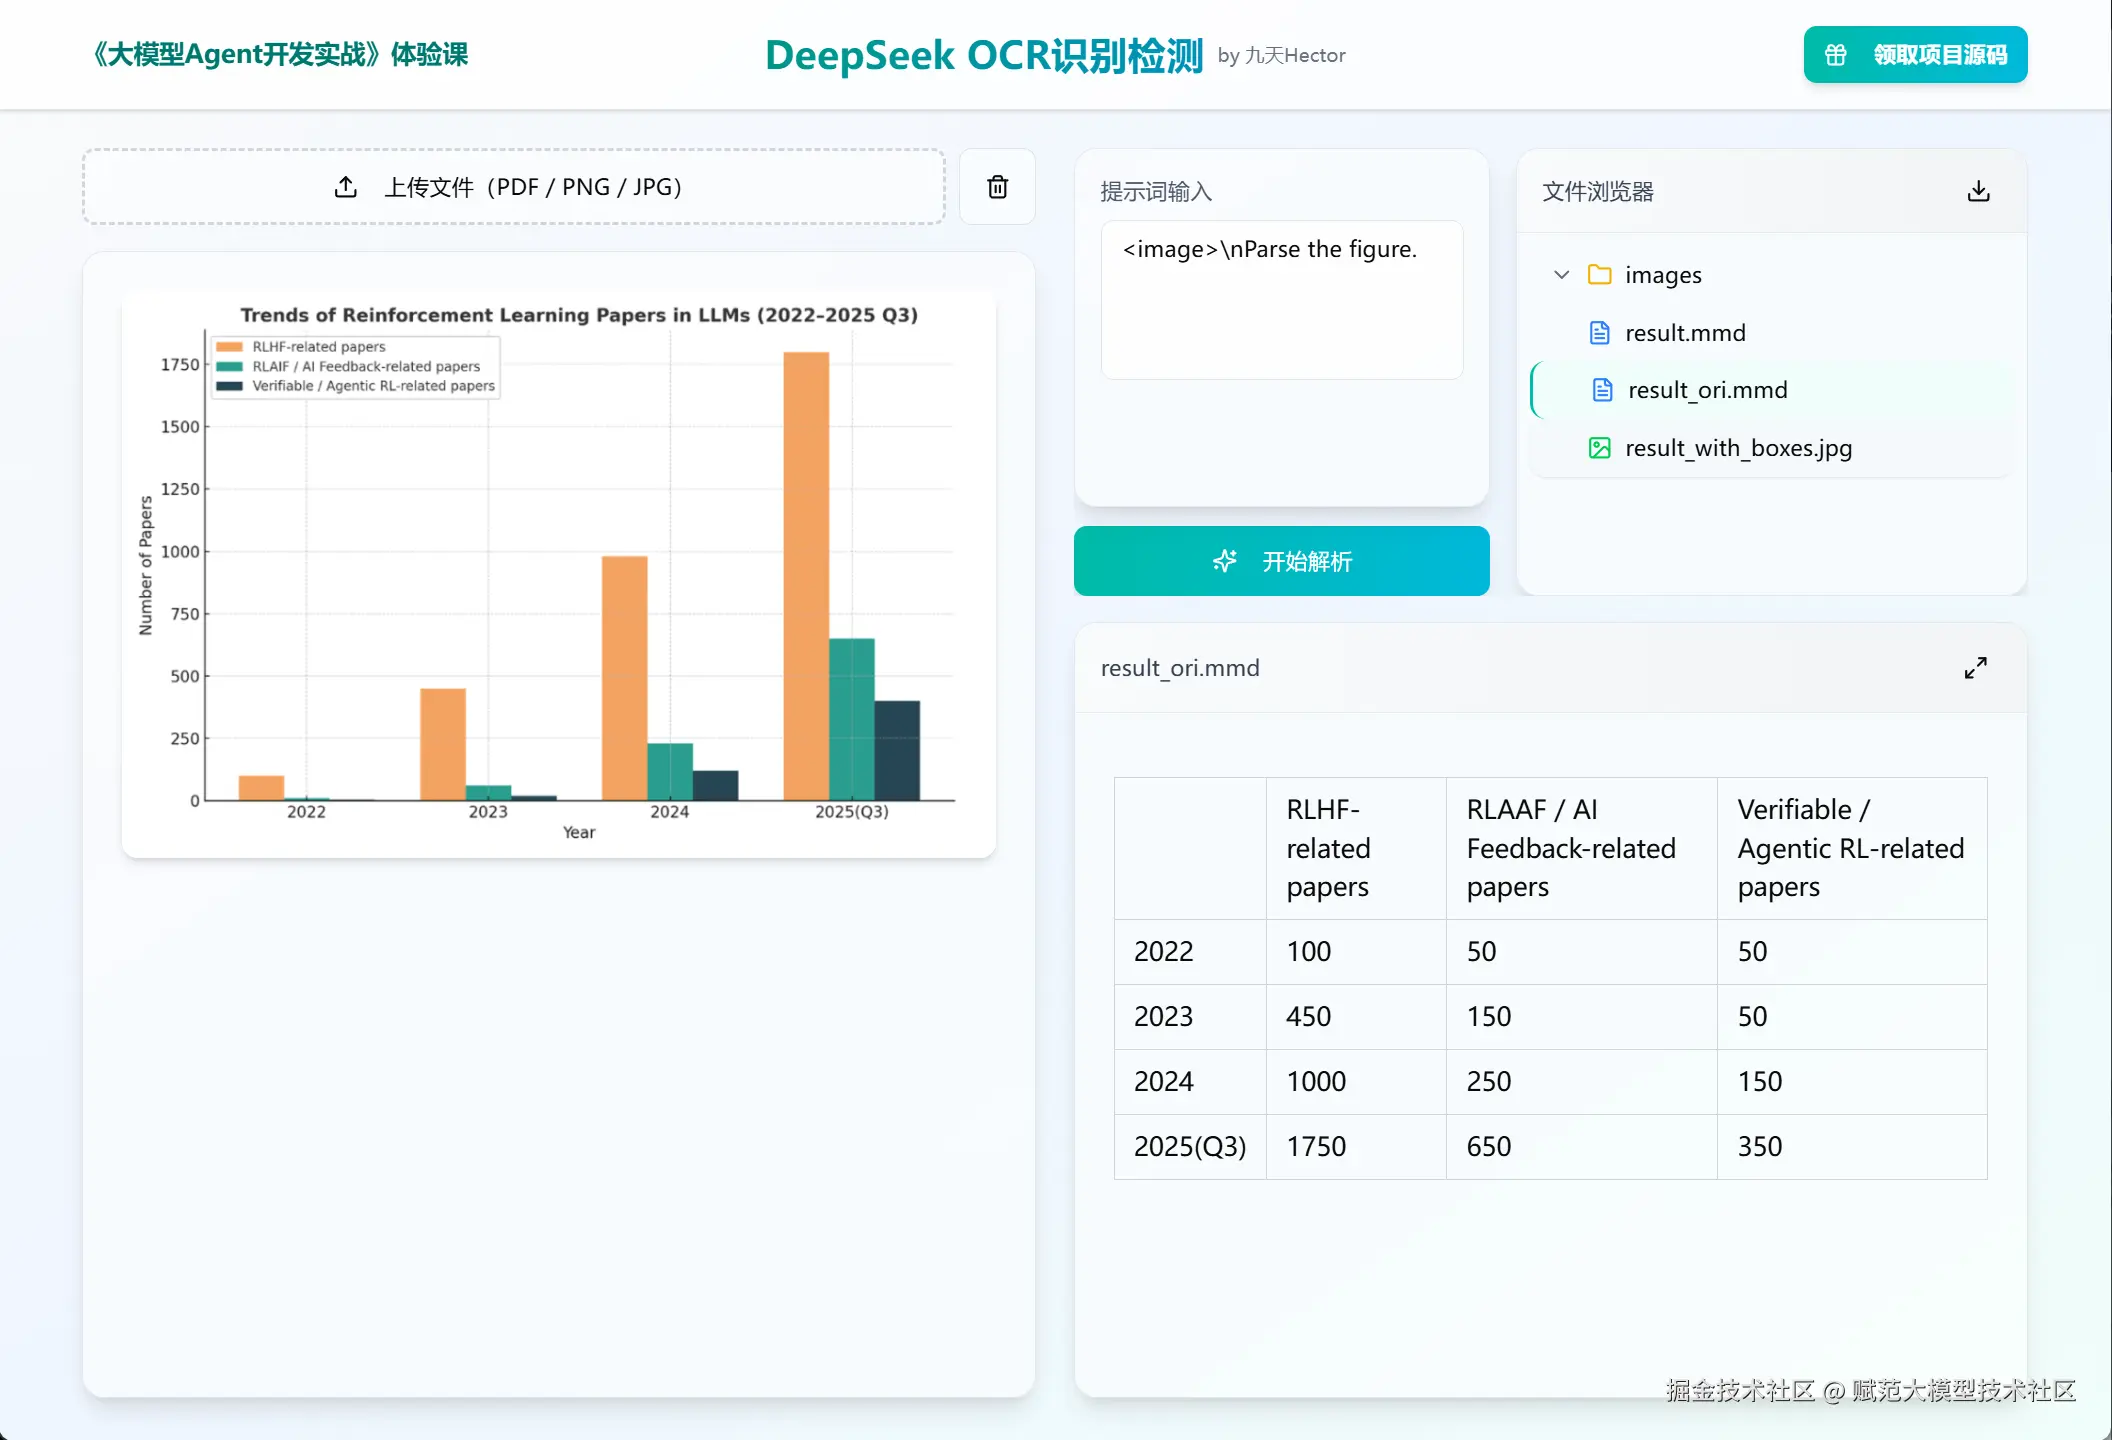Select result_ori.mmd in file browser
Screen dimensions: 2112x1440
tap(1707, 390)
